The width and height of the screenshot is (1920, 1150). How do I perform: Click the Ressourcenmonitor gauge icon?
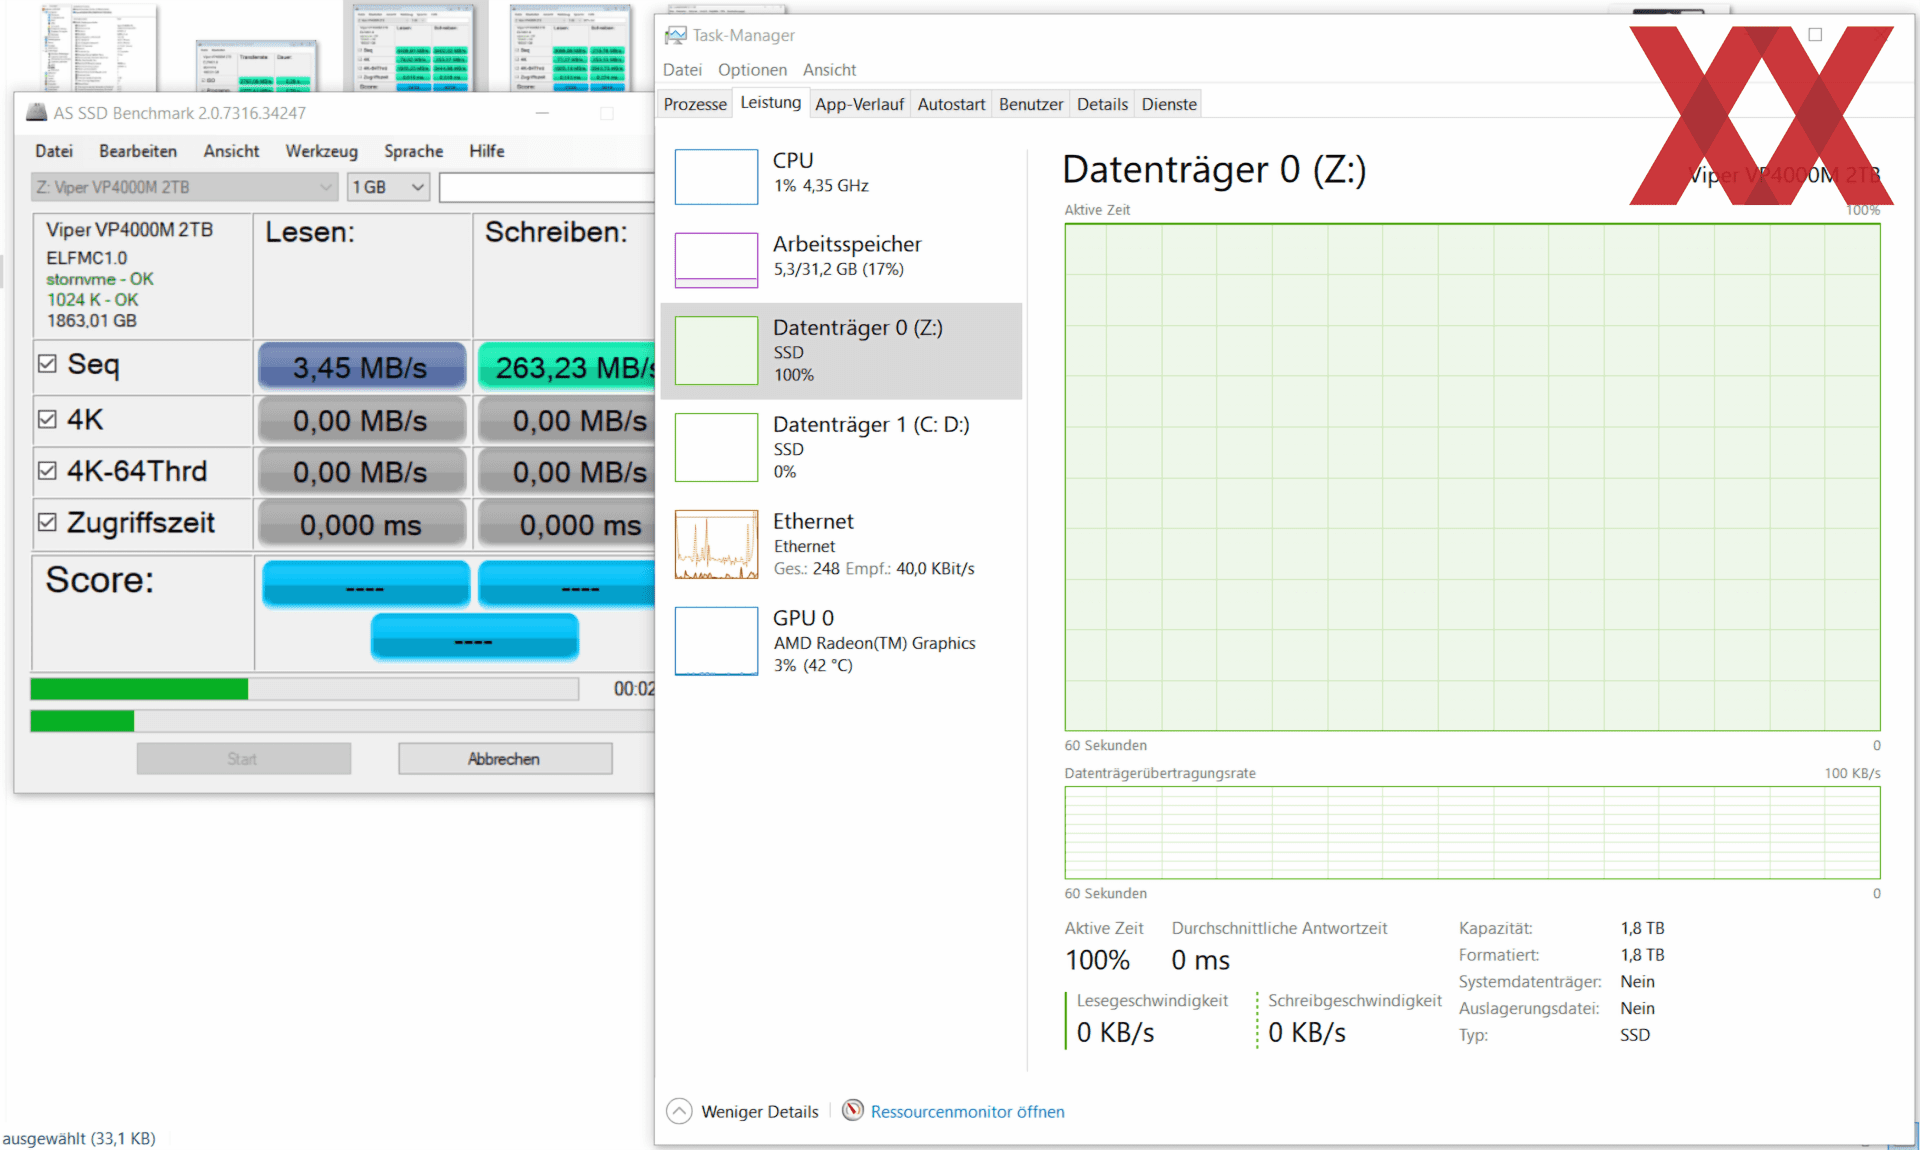[853, 1111]
